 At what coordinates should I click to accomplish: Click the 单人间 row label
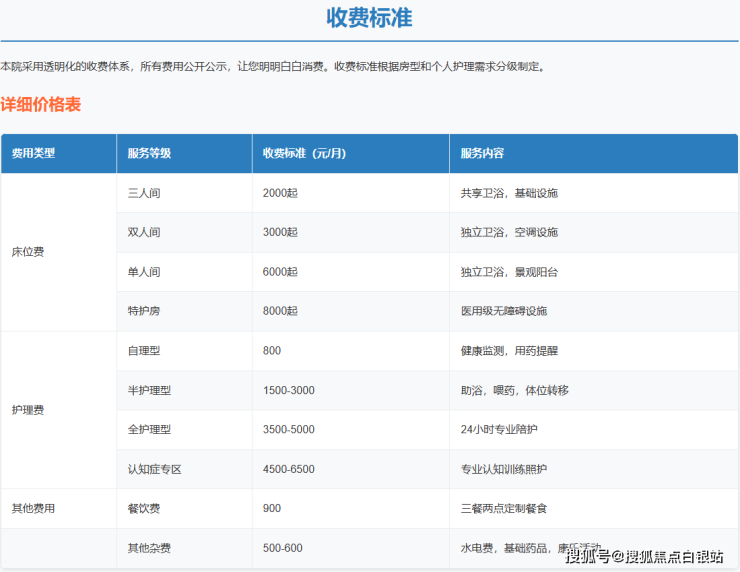tap(144, 272)
